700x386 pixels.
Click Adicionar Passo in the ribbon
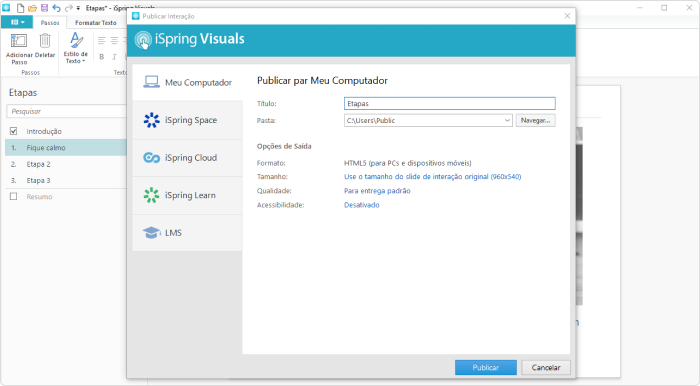pos(19,49)
